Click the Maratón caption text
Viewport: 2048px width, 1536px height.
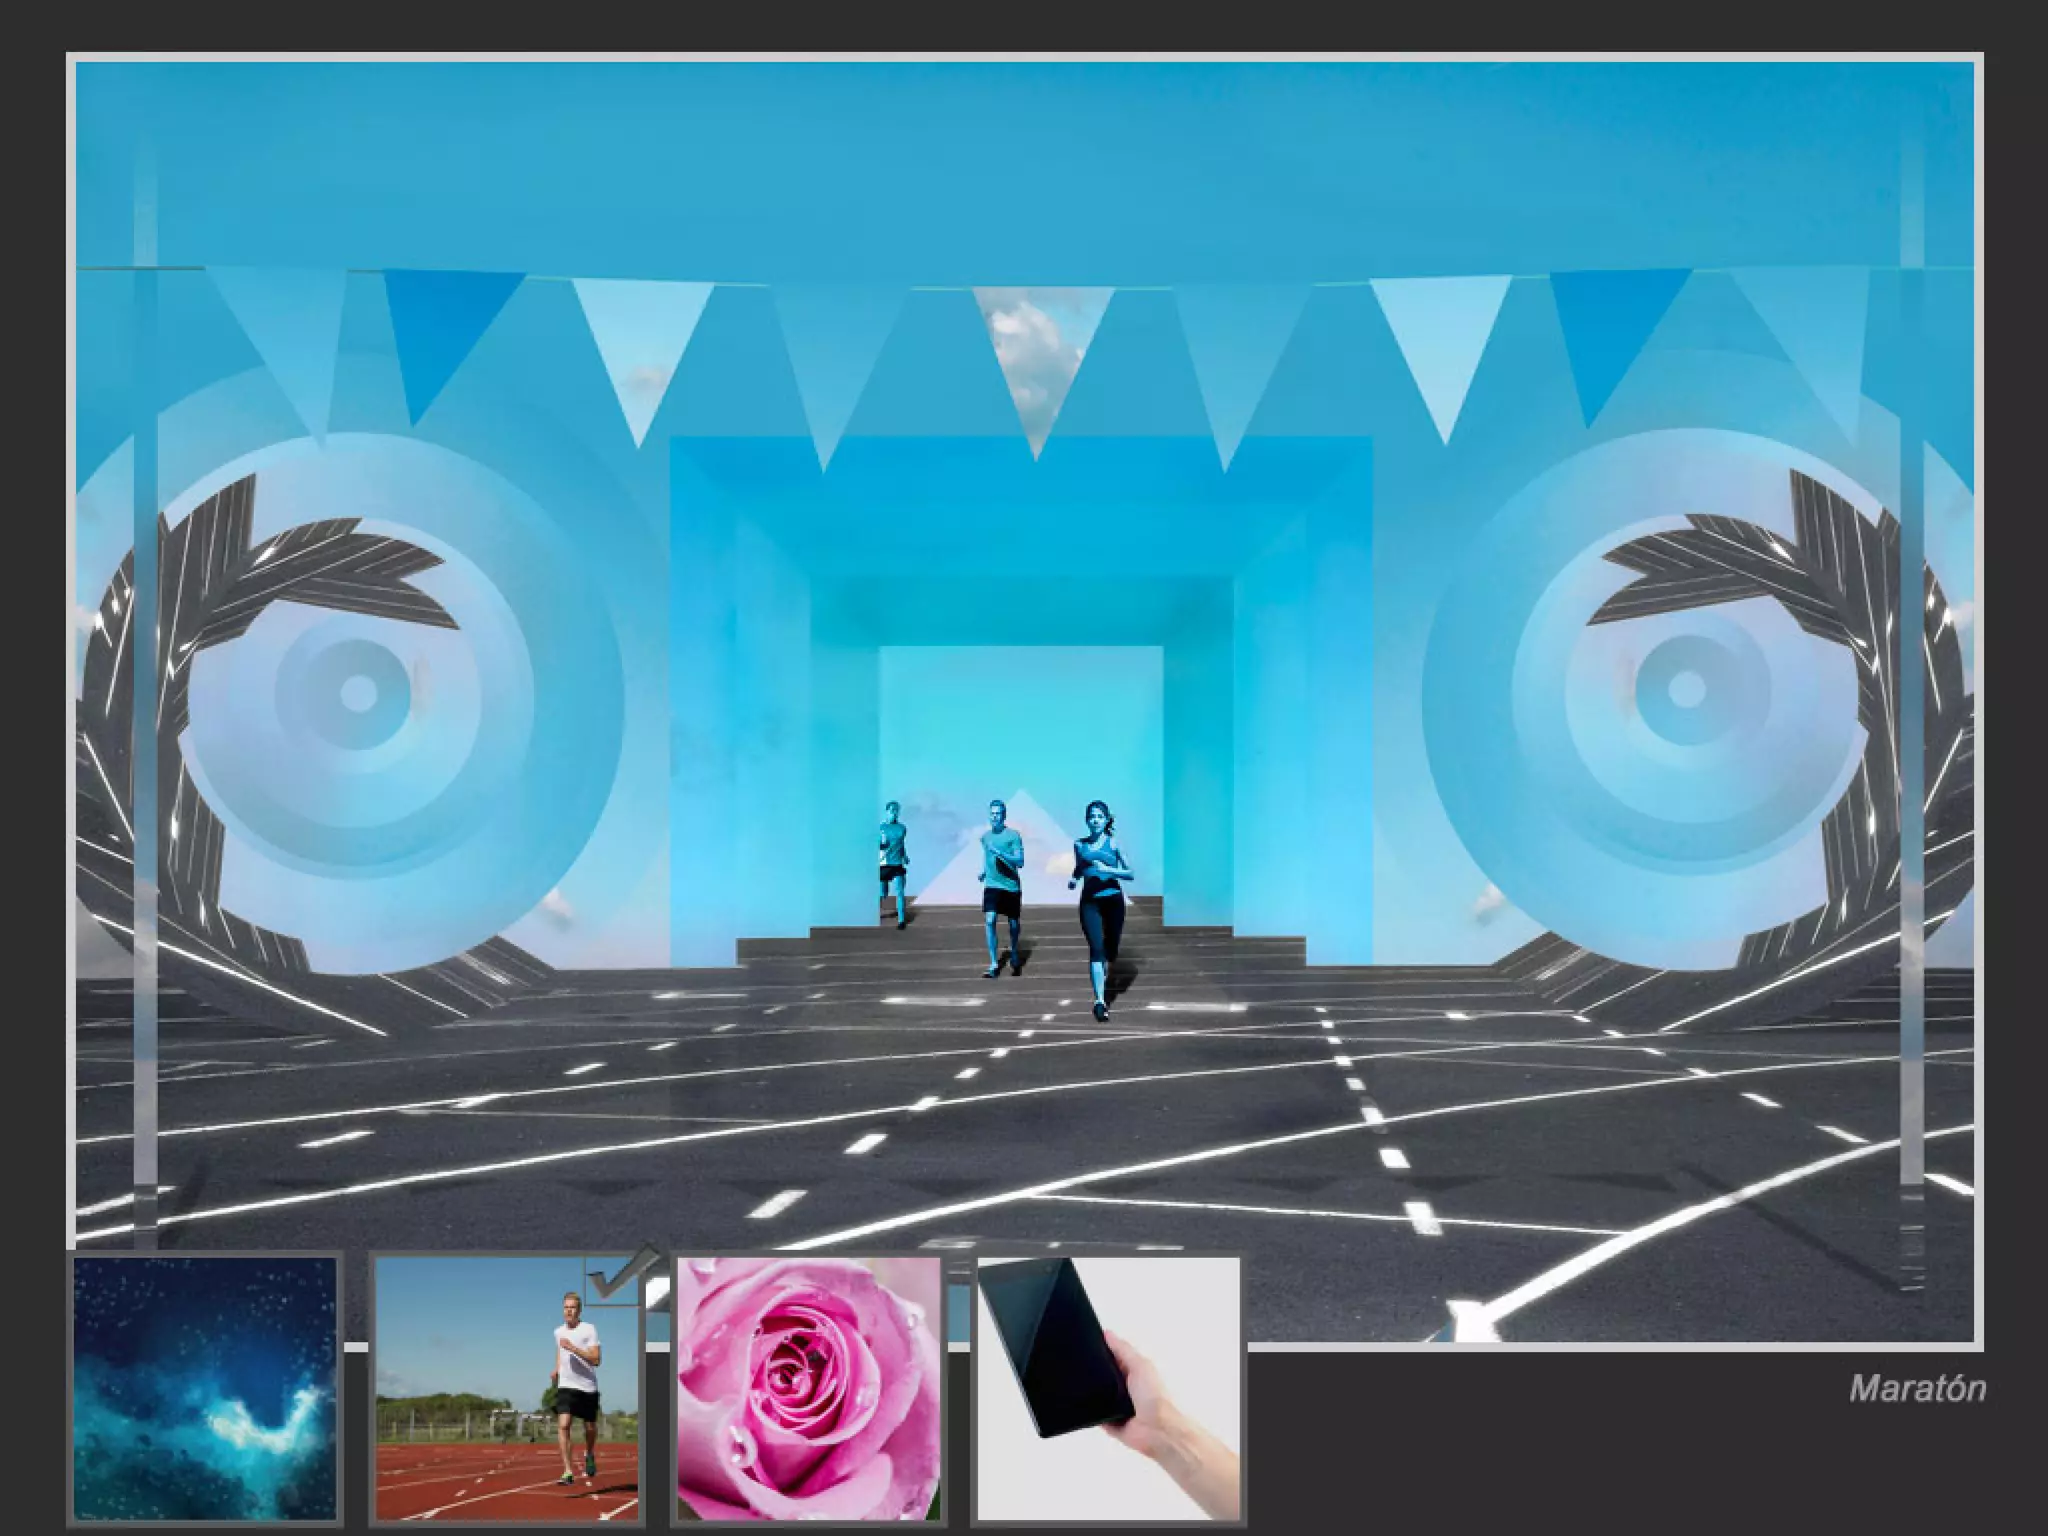tap(1916, 1389)
